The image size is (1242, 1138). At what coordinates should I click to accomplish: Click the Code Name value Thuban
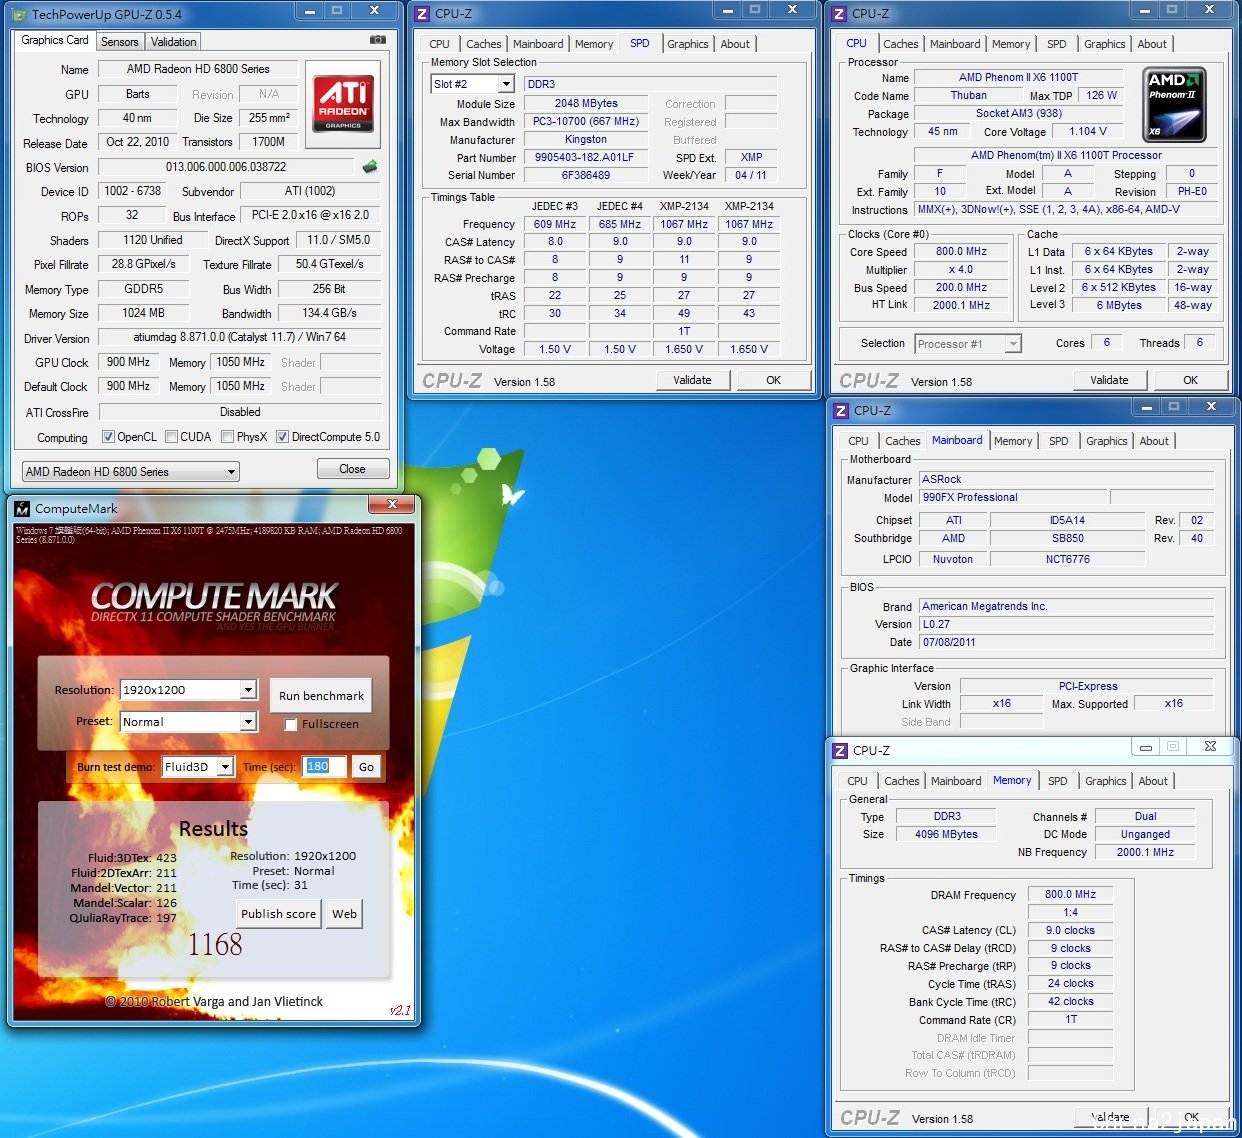pyautogui.click(x=968, y=95)
